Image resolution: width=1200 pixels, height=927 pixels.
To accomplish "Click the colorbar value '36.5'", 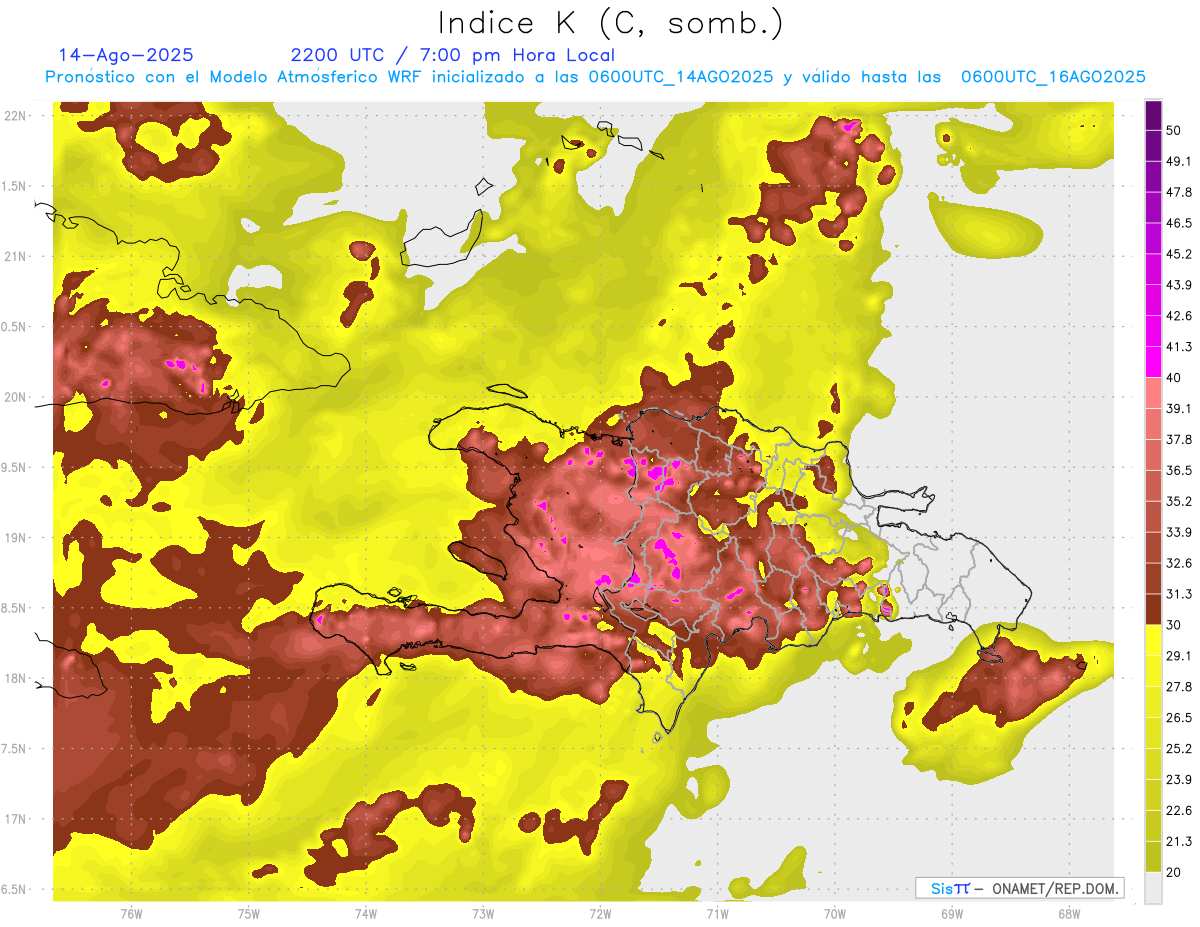I will (x=1179, y=470).
